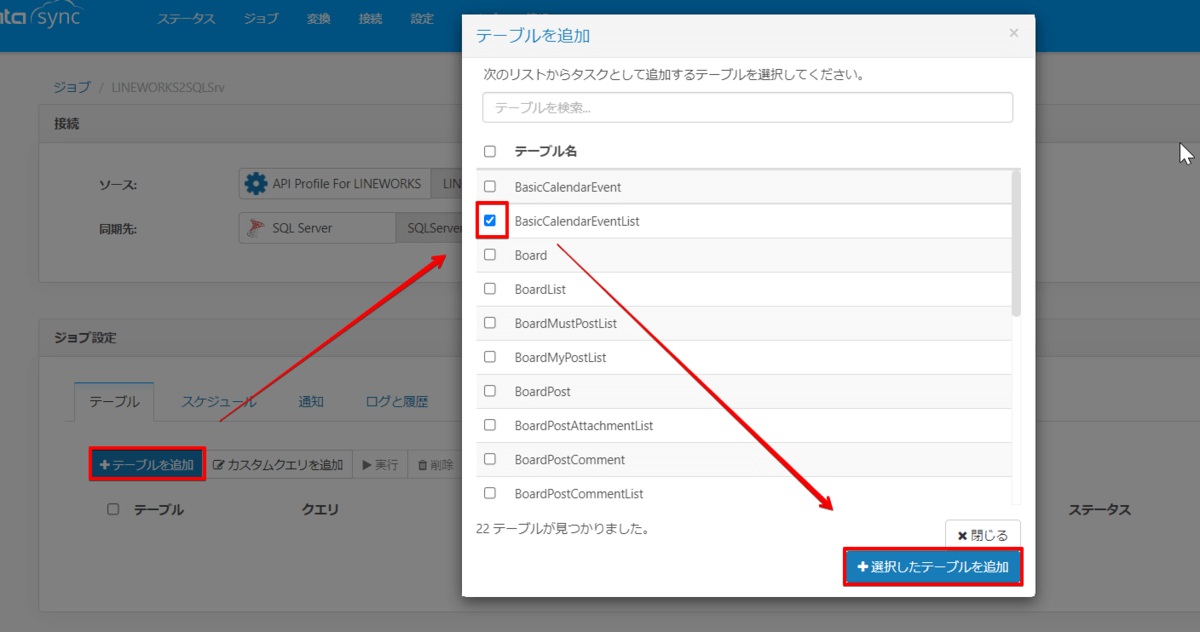Click the BasicCalendarEventList table name
Screen dimensions: 1200x632
pos(577,220)
